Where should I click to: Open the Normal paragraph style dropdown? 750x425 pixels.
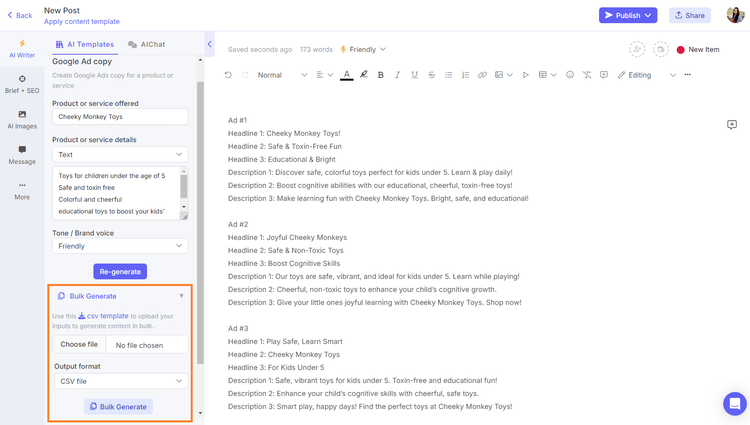(282, 75)
